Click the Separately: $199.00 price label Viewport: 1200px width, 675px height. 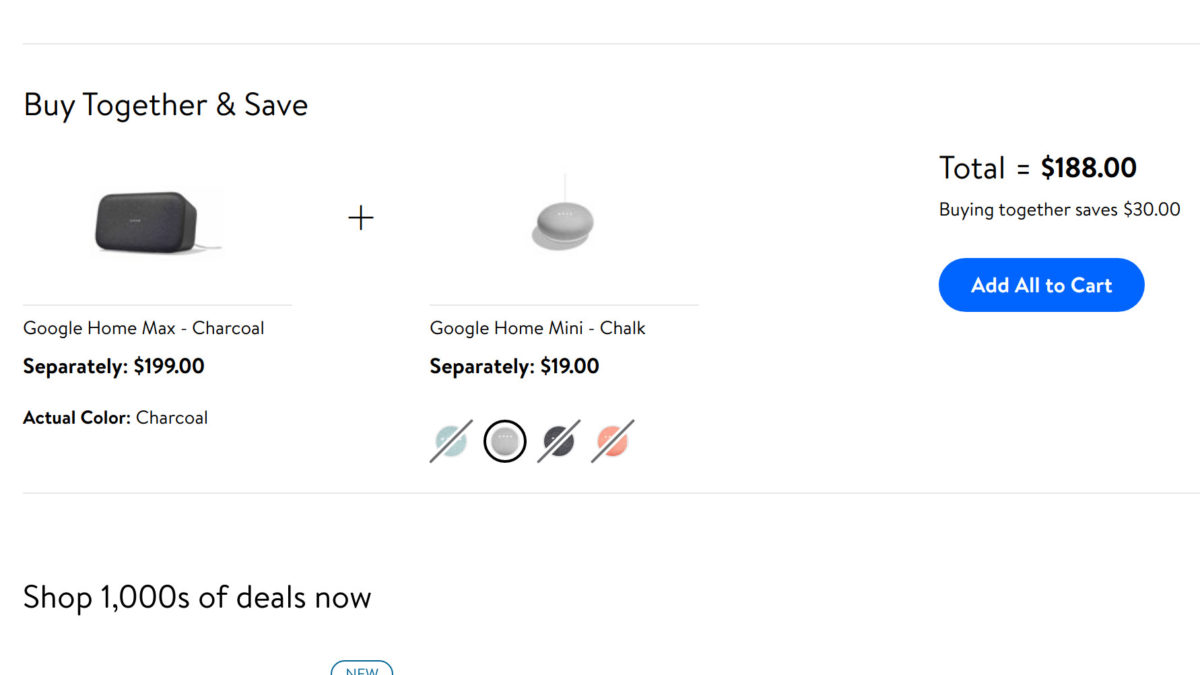pos(114,366)
